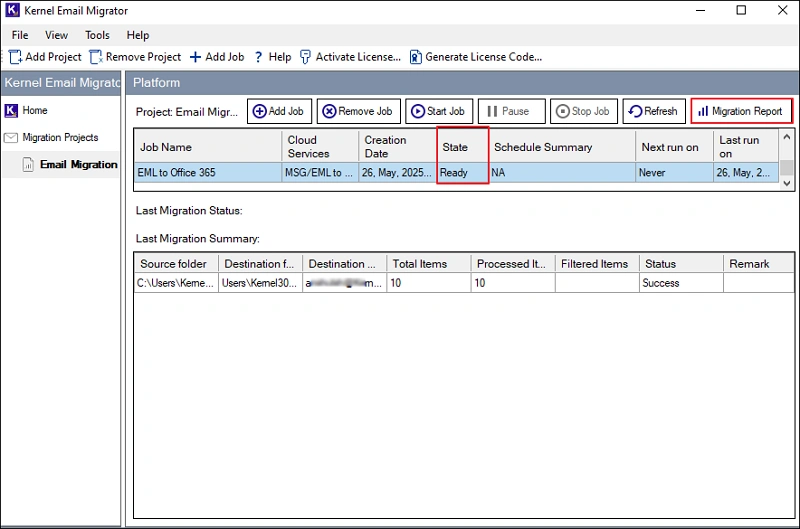The height and width of the screenshot is (529, 800).
Task: Click the Schedule Summary column header
Action: (x=562, y=147)
